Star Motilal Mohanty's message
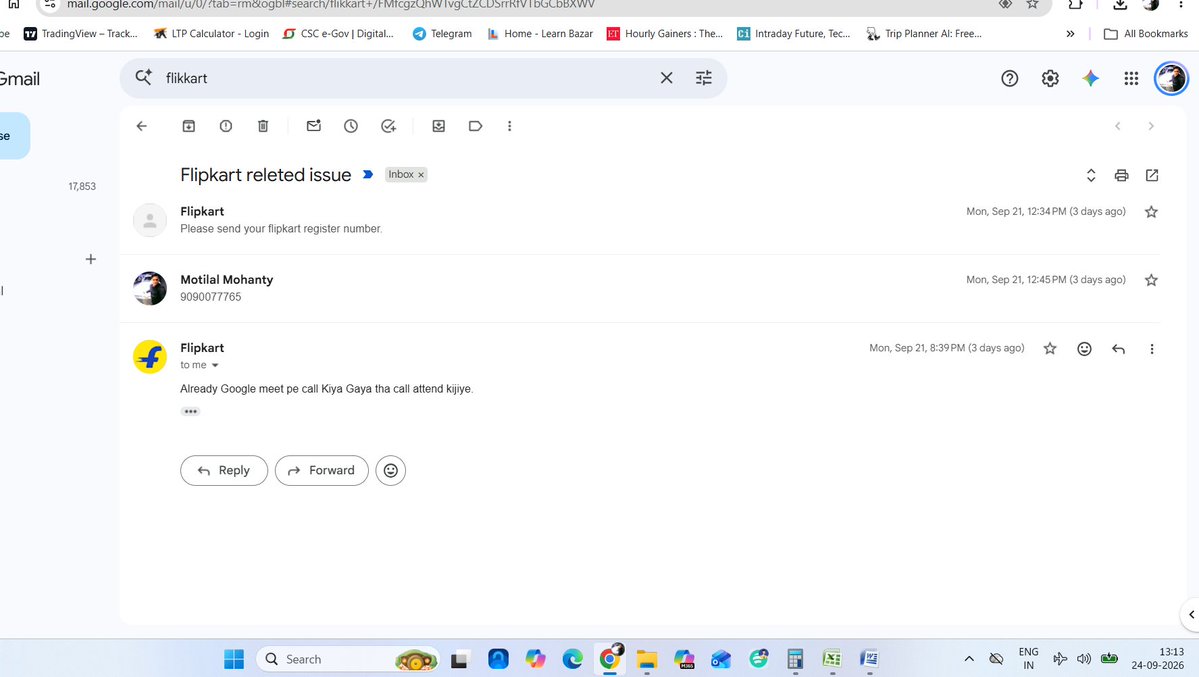1199x677 pixels. [1152, 280]
